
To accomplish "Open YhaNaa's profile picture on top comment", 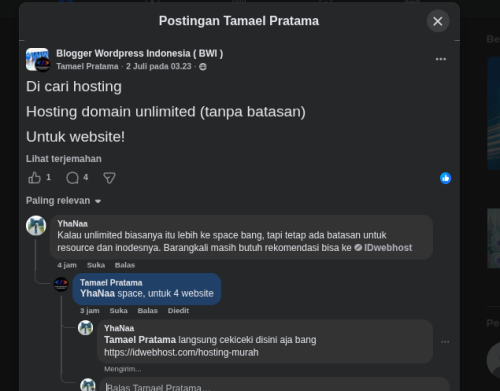I will click(x=36, y=225).
